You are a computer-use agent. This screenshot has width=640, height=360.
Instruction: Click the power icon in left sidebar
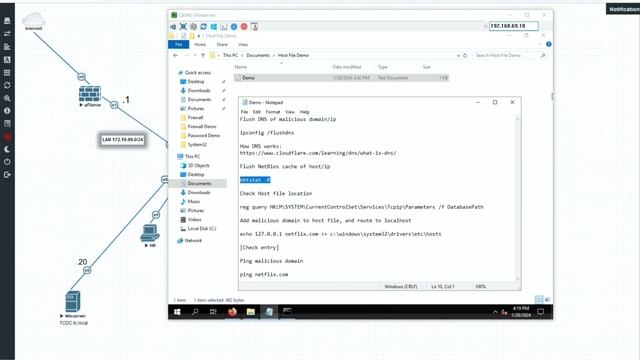[x=7, y=162]
